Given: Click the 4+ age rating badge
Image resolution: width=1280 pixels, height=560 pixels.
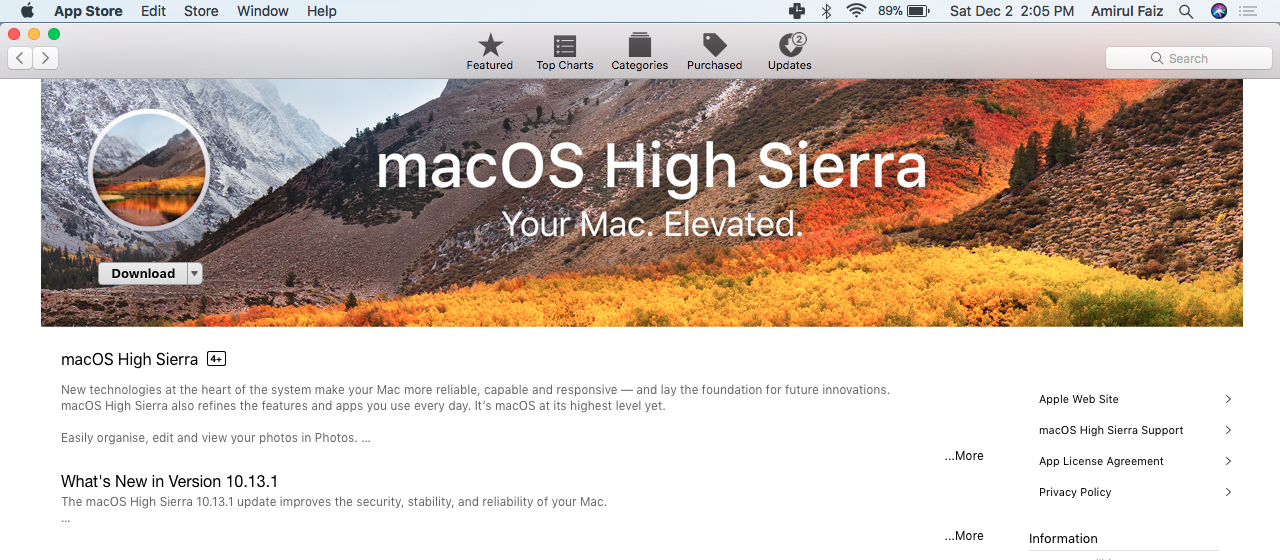Looking at the screenshot, I should point(216,359).
